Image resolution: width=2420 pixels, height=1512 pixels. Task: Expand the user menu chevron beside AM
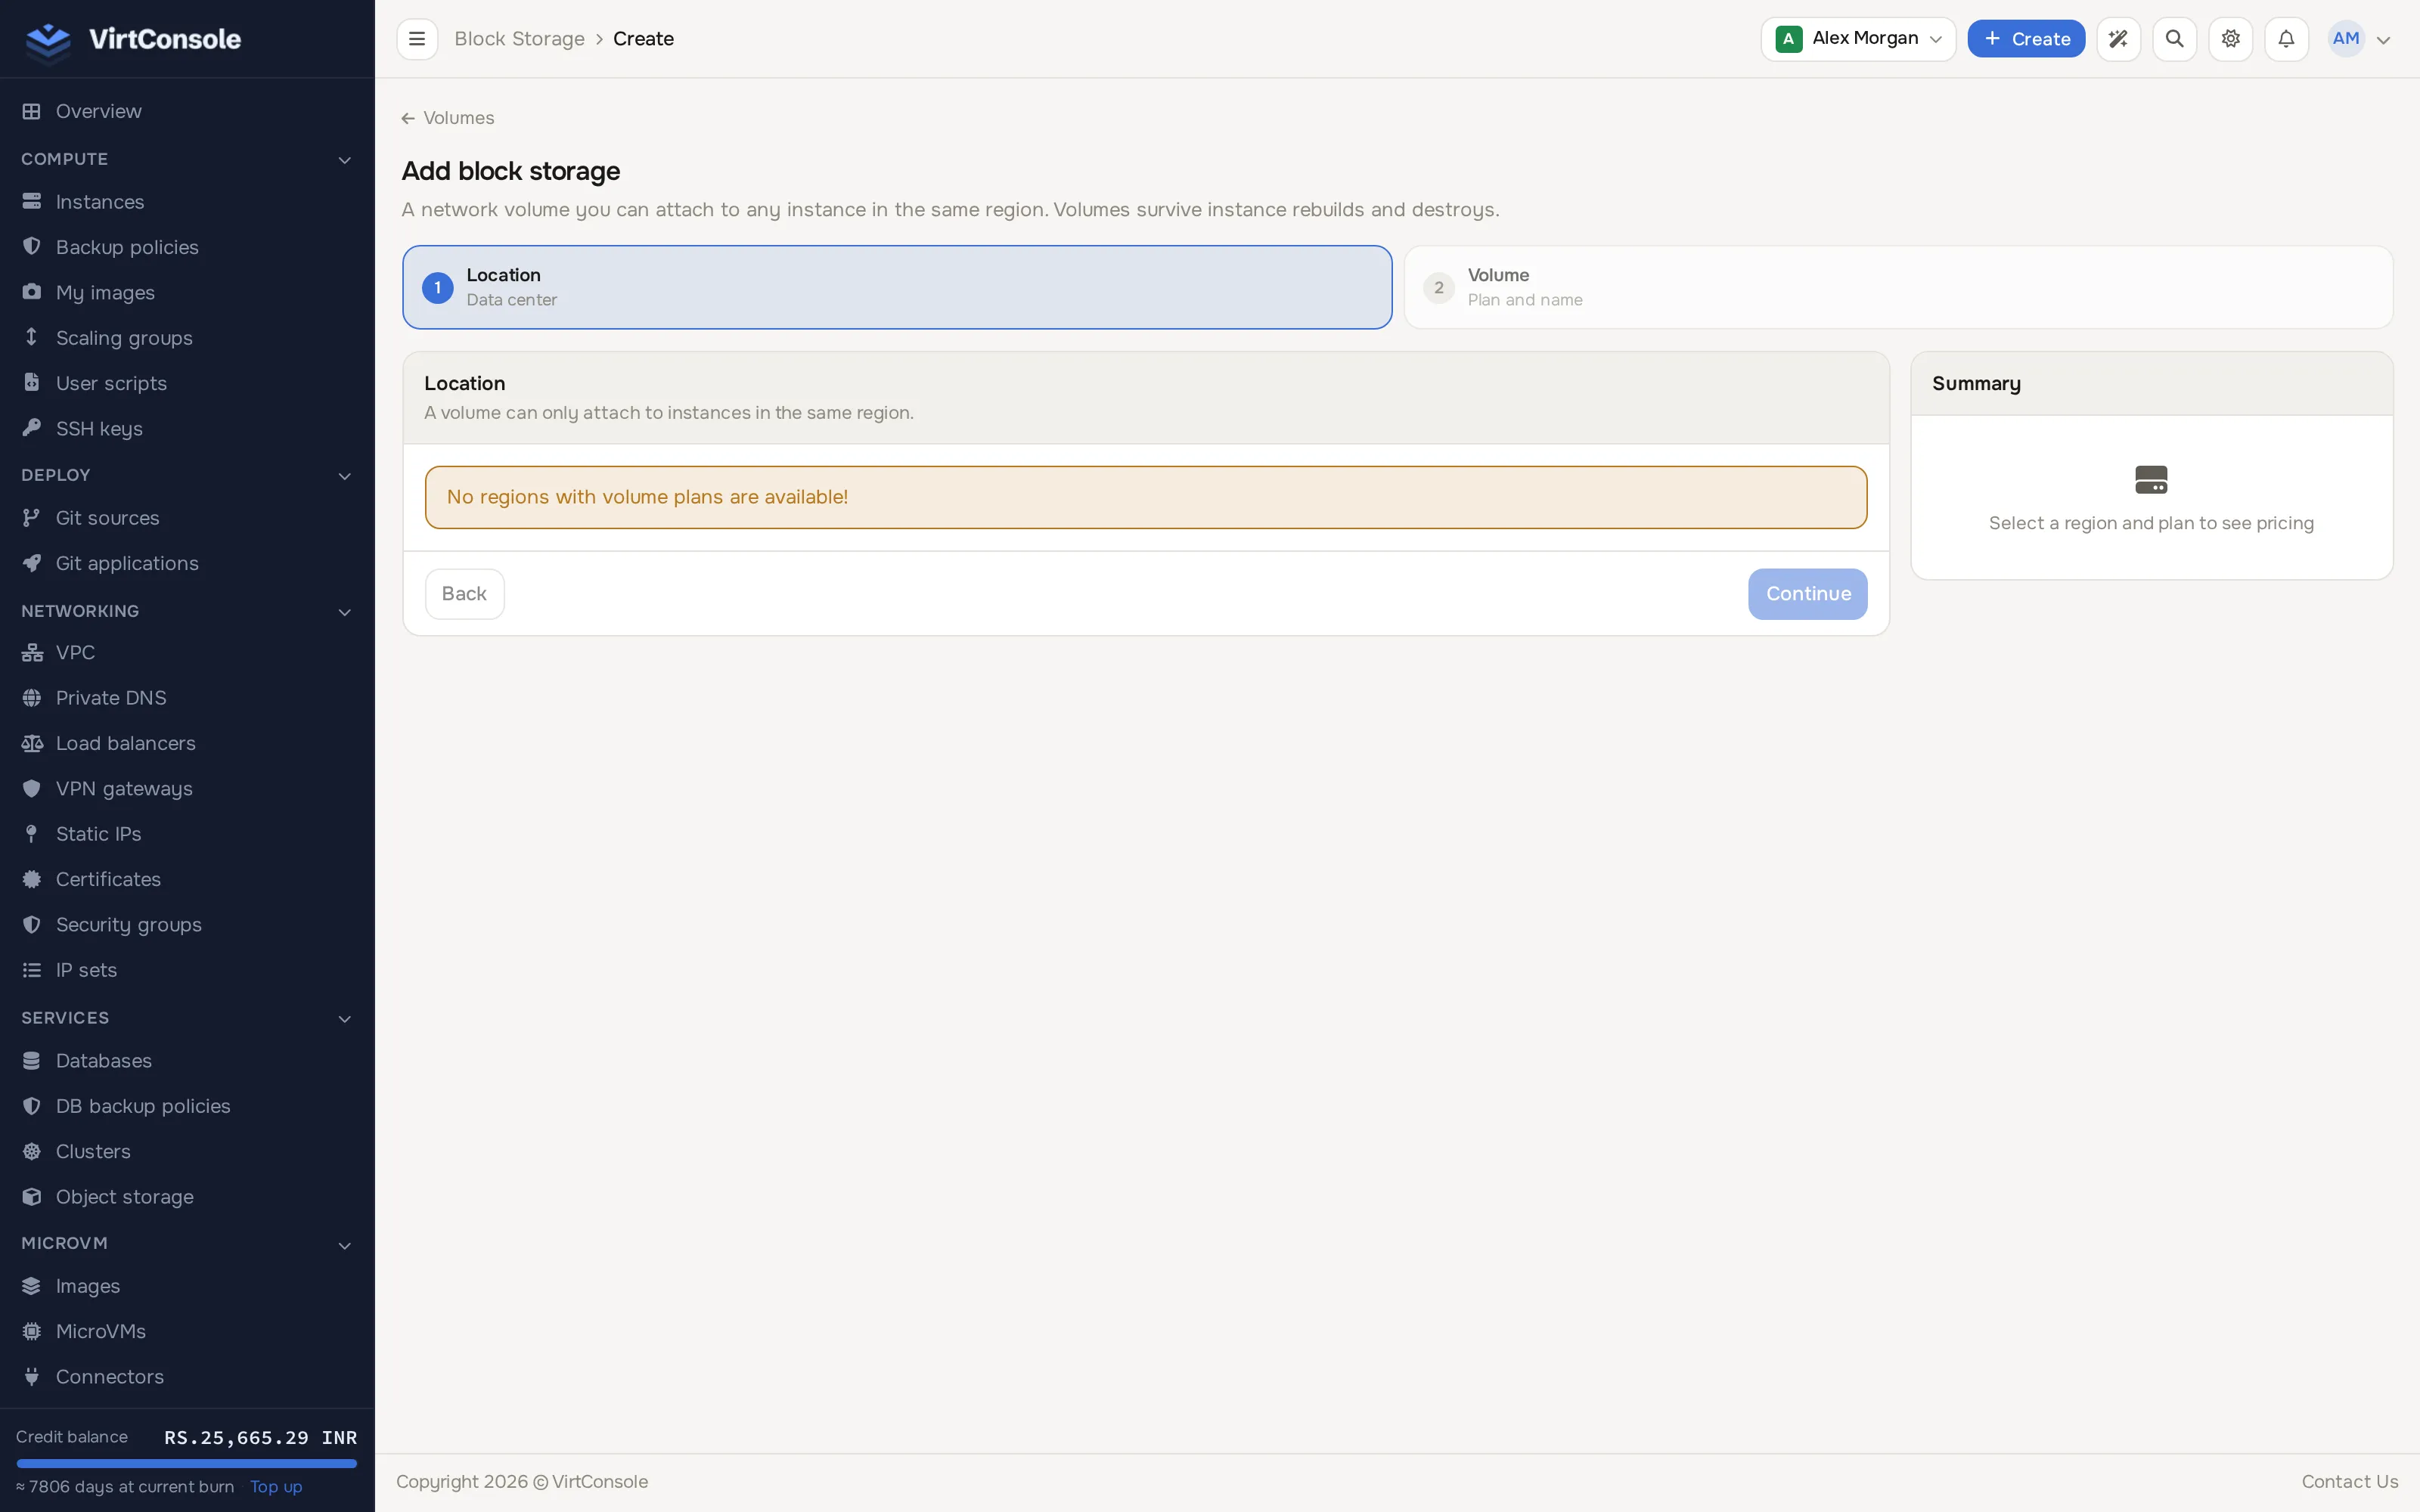click(2383, 40)
